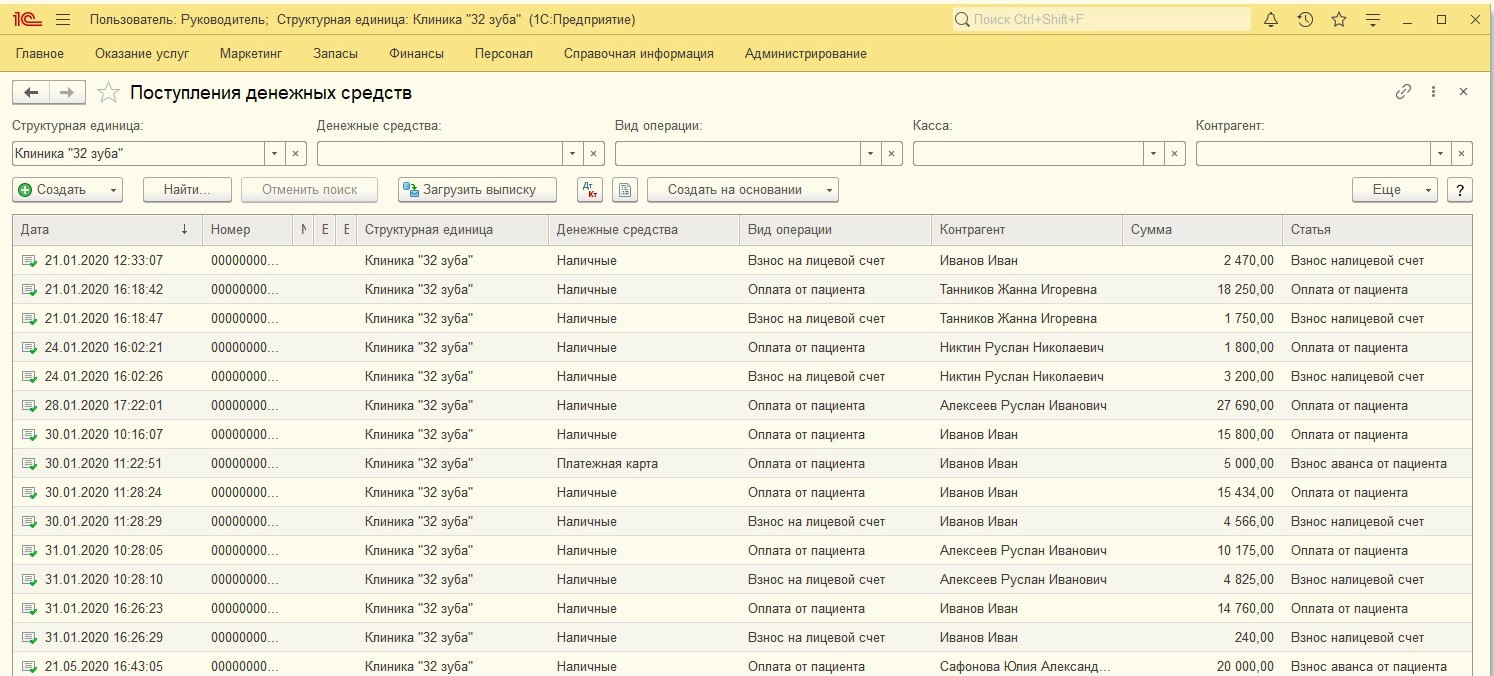
Task: Click the notifications bell icon
Action: click(x=1271, y=20)
